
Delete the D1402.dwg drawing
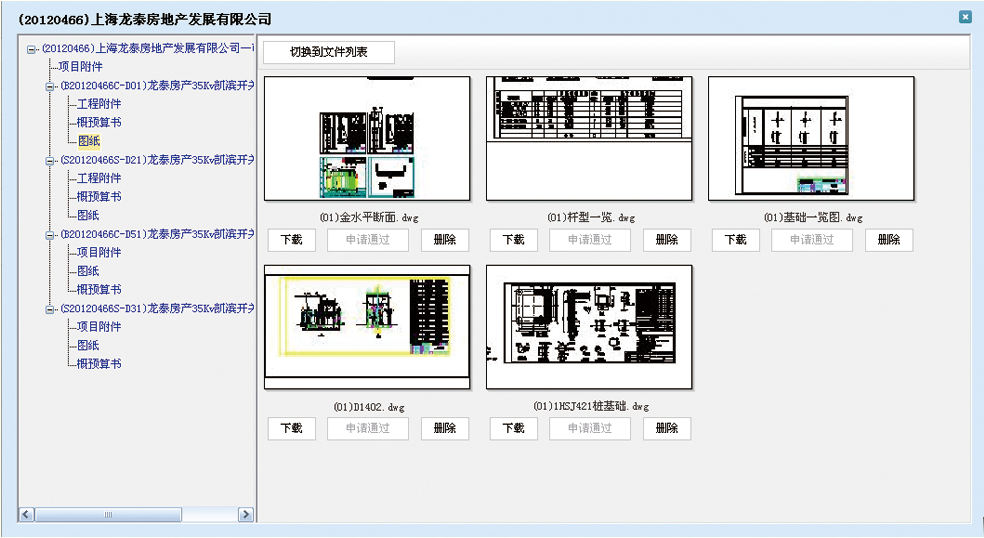tap(445, 428)
